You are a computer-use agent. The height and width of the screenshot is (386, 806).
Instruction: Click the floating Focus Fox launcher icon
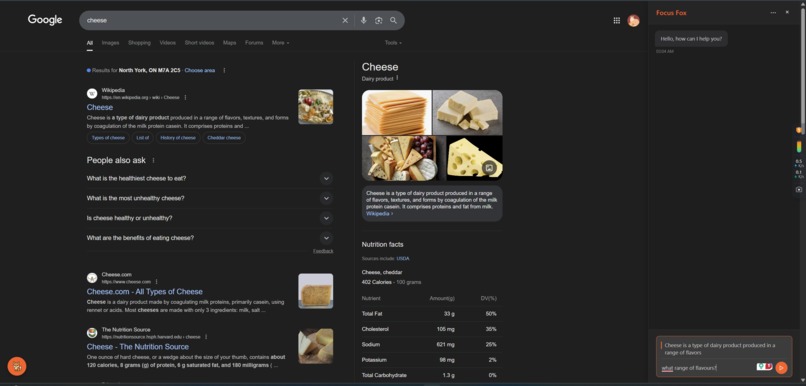tap(17, 366)
